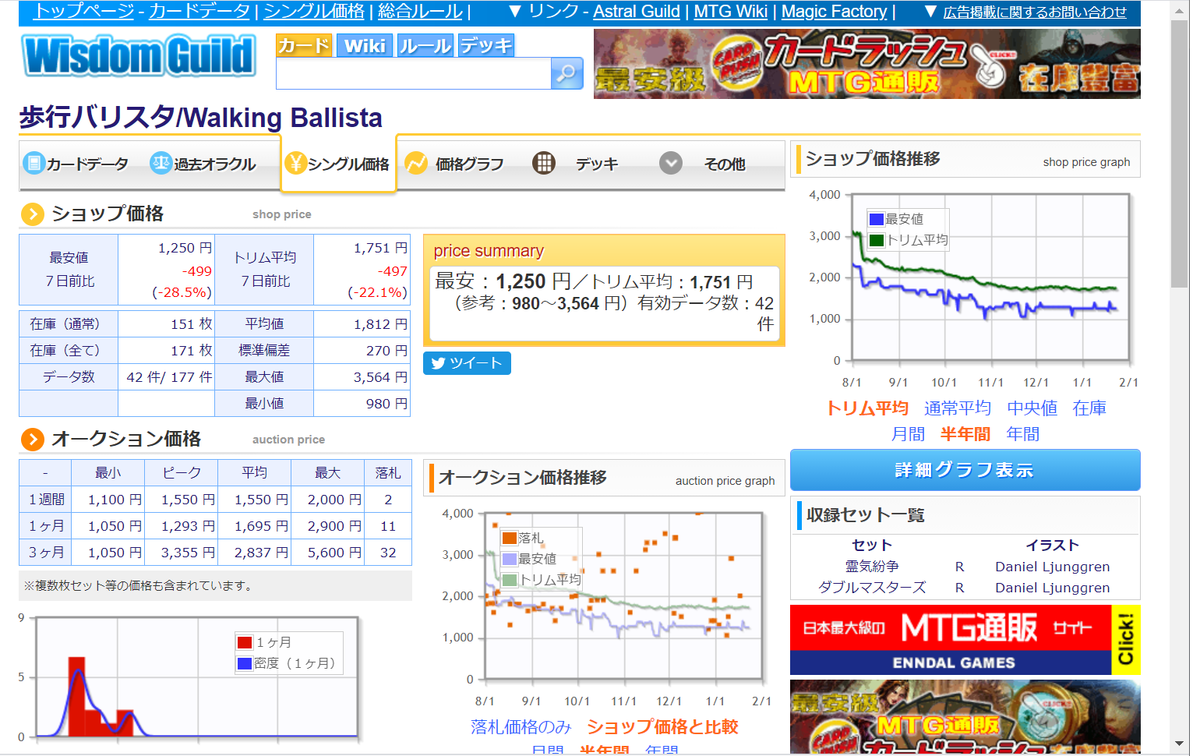Click the その他 chevron icon
The image size is (1200, 756).
pos(671,163)
